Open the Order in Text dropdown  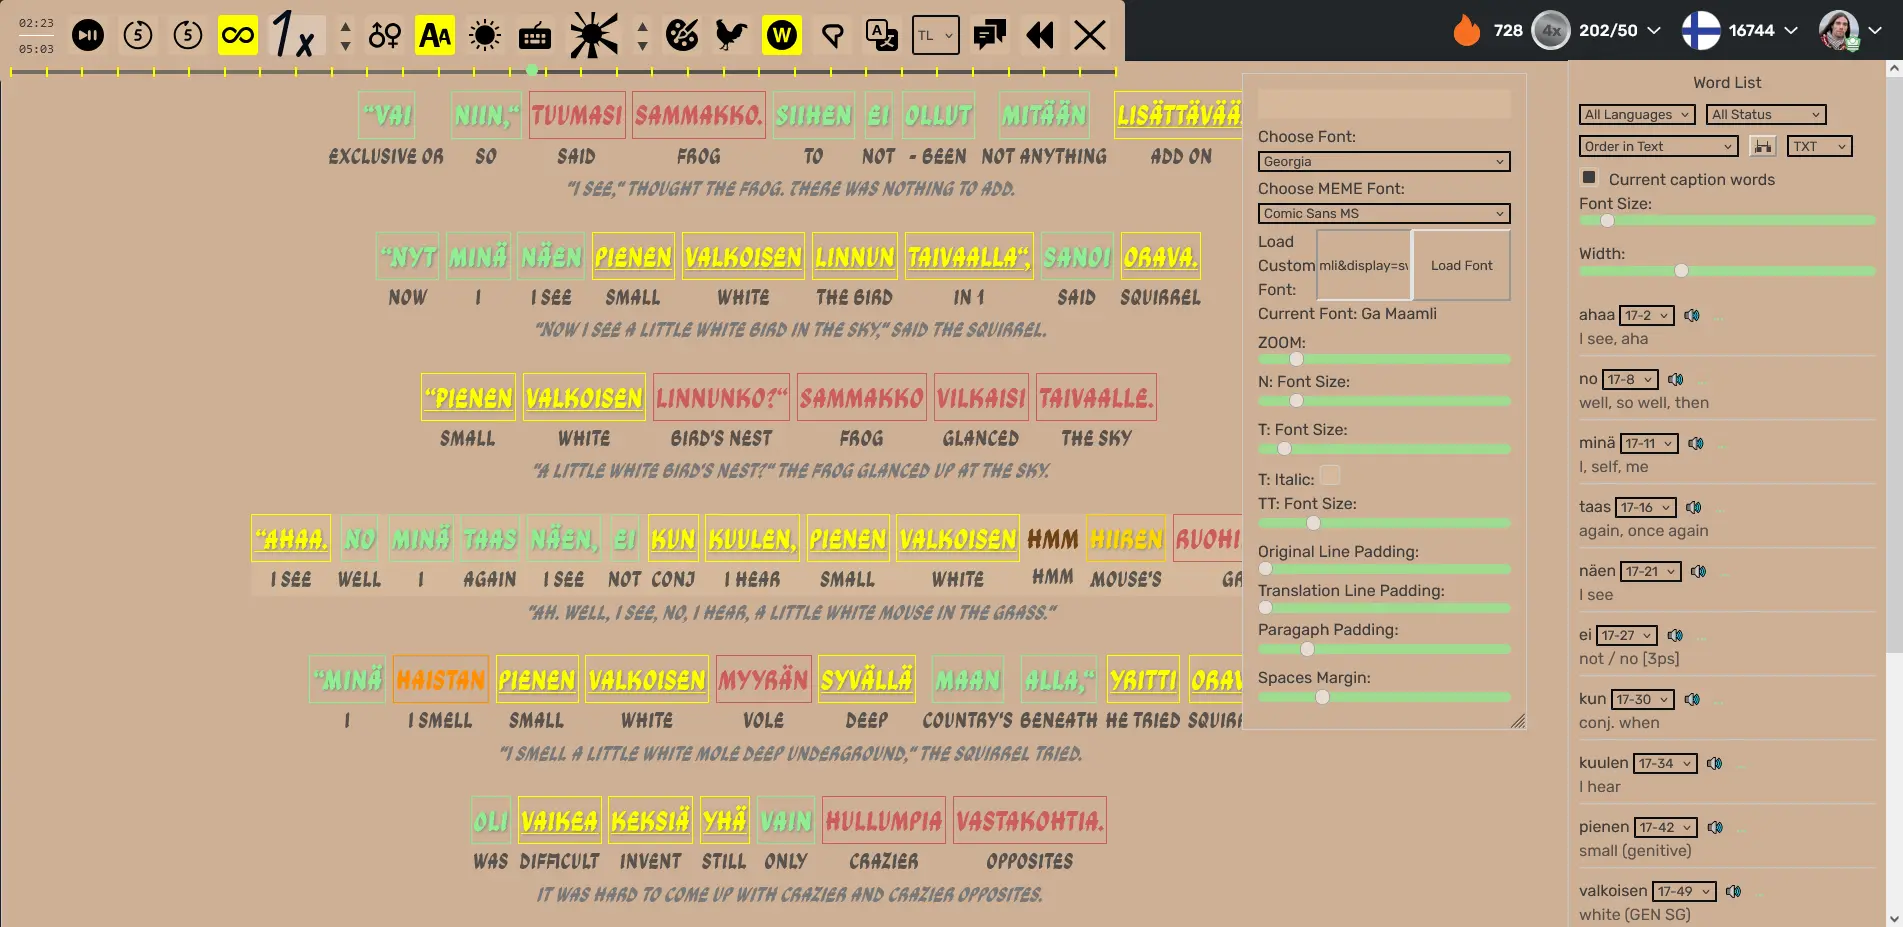pos(1659,147)
